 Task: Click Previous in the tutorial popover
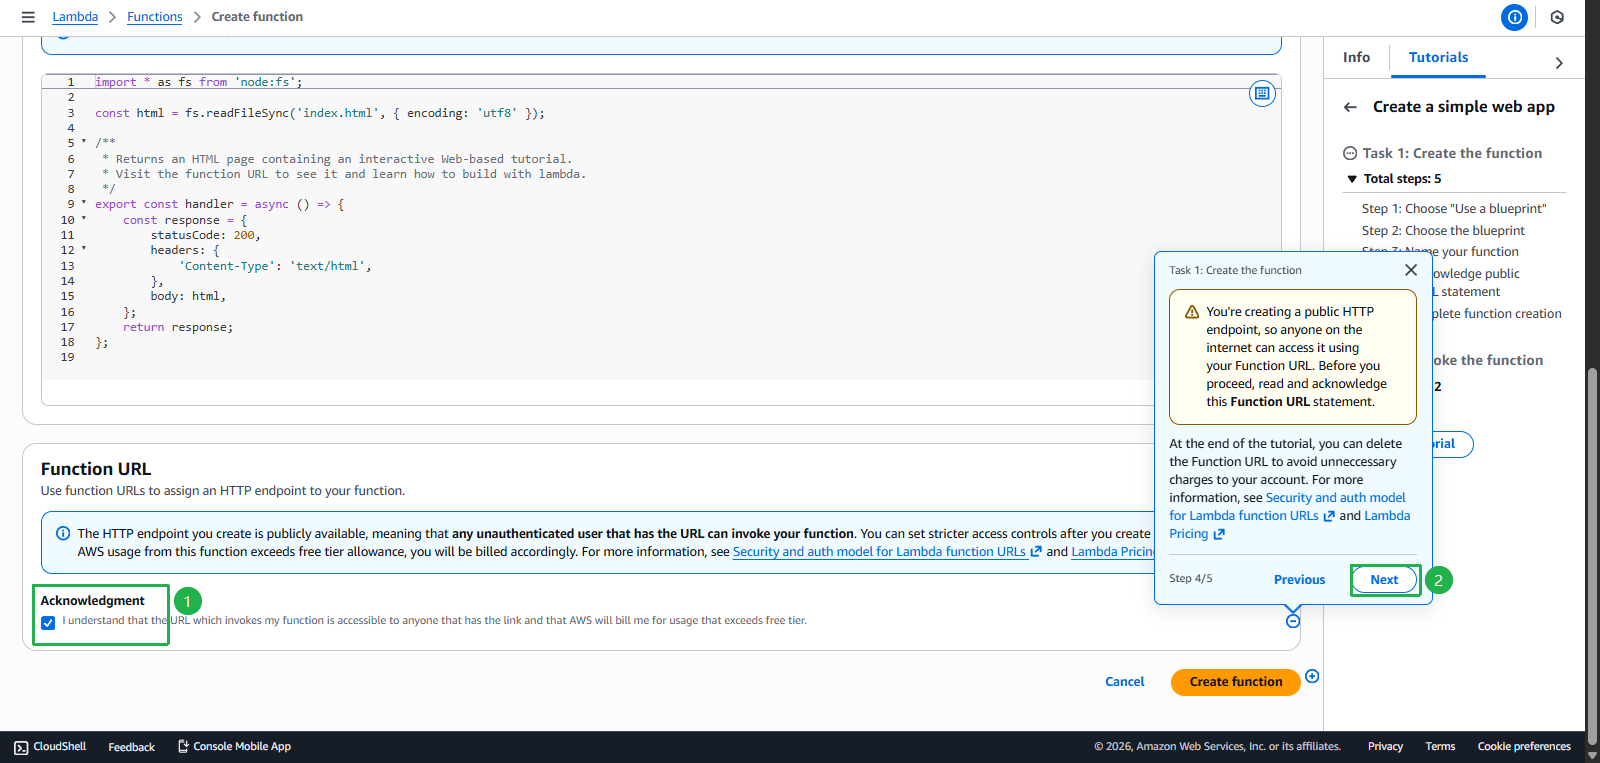[1299, 580]
